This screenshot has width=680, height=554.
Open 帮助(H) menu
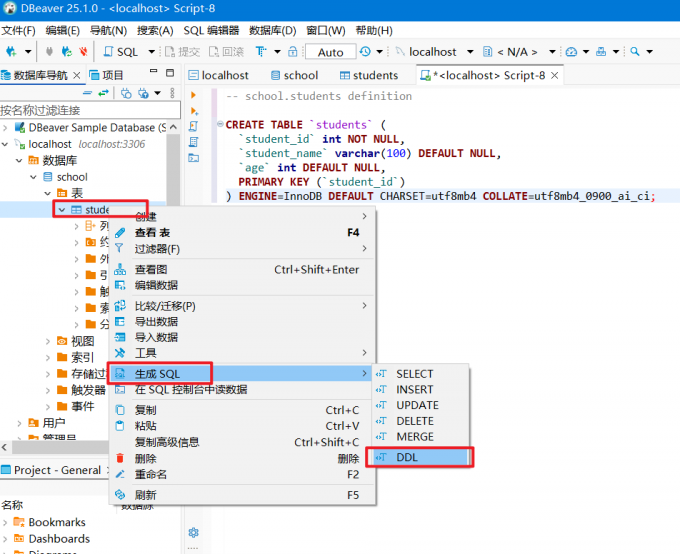coord(374,30)
